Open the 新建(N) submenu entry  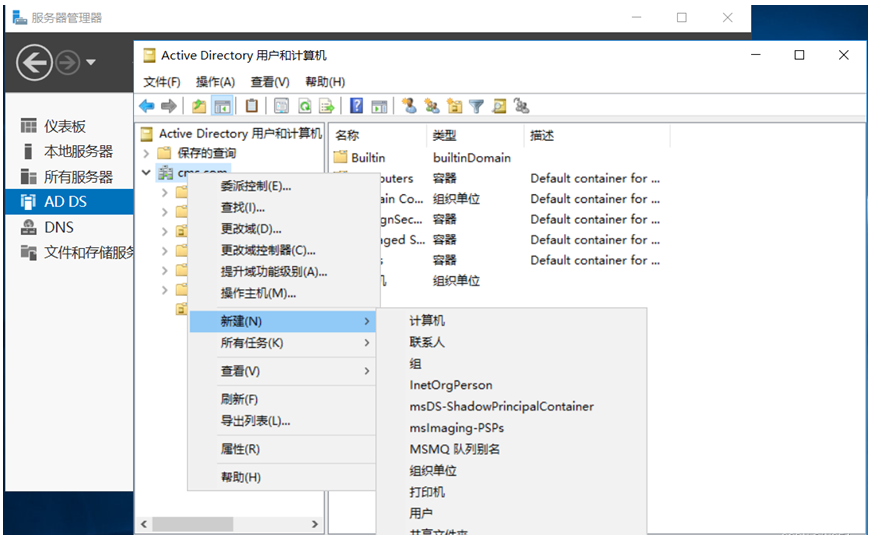tap(283, 322)
